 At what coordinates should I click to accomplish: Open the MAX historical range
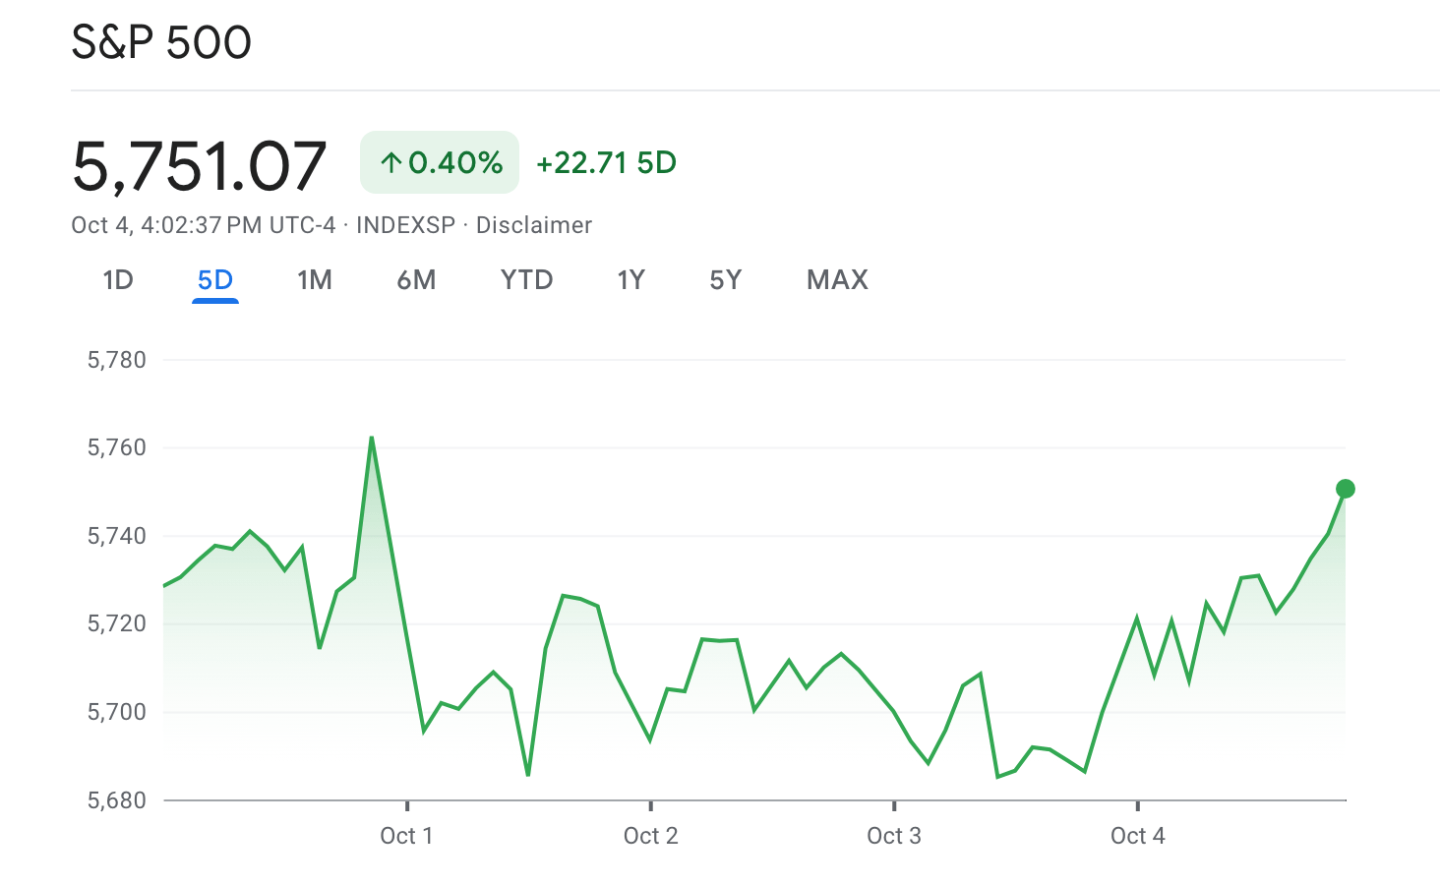836,280
